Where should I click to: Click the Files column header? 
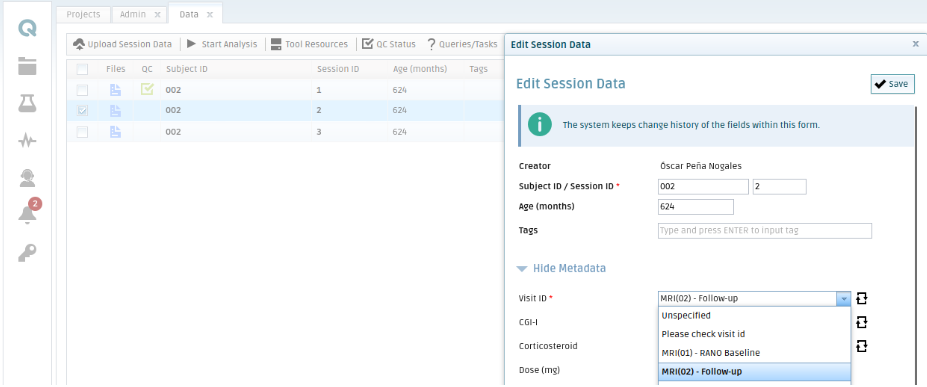(116, 69)
